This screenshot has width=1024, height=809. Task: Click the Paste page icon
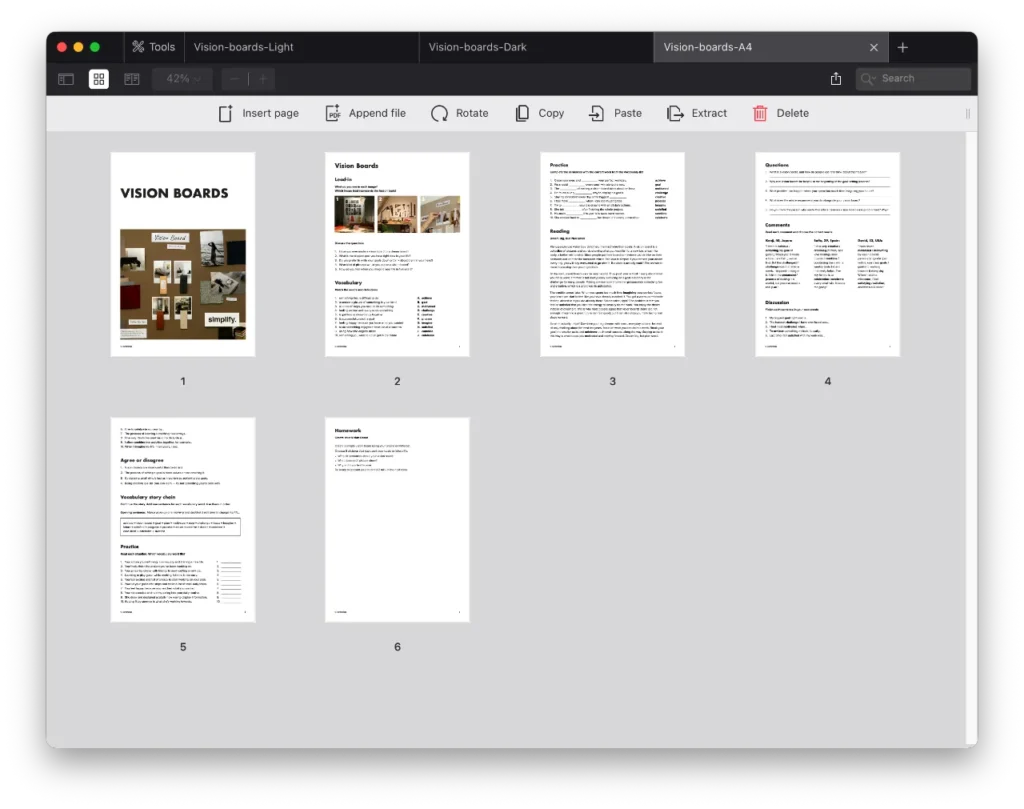[x=595, y=113]
